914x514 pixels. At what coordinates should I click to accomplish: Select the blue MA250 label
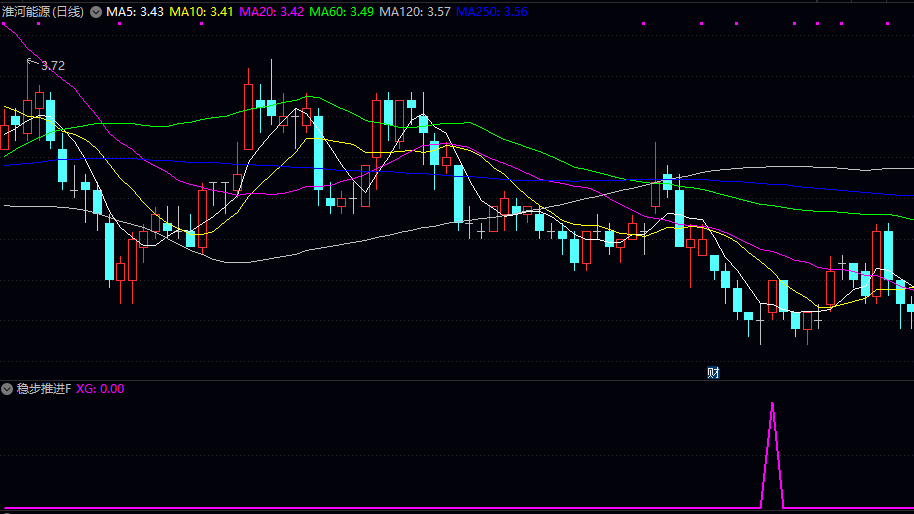(x=492, y=12)
